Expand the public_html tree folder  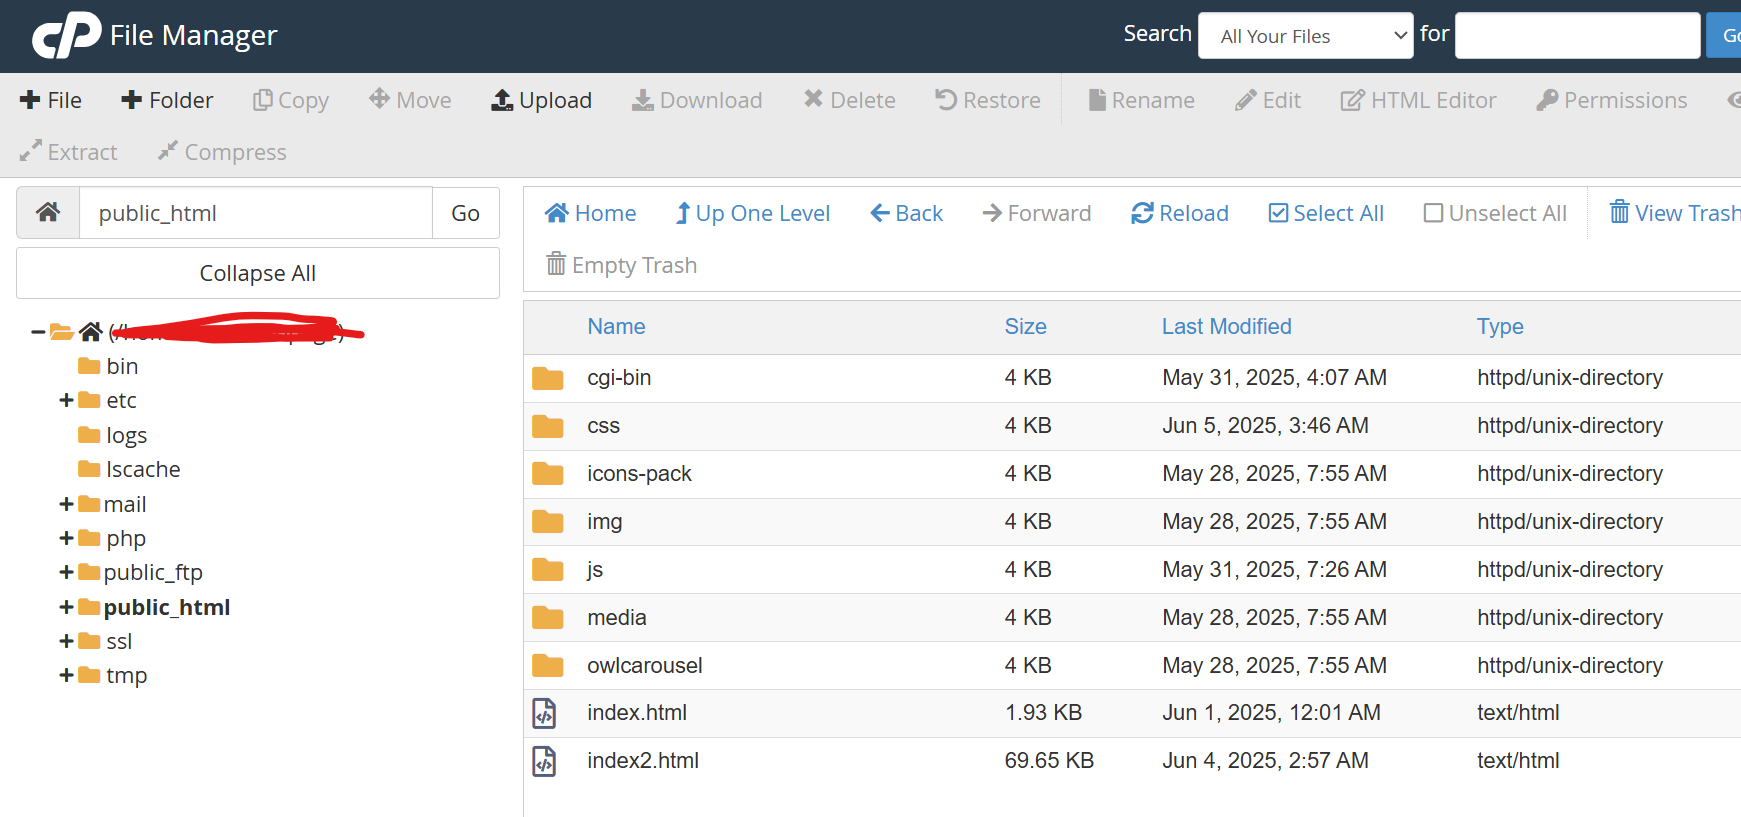(x=66, y=607)
